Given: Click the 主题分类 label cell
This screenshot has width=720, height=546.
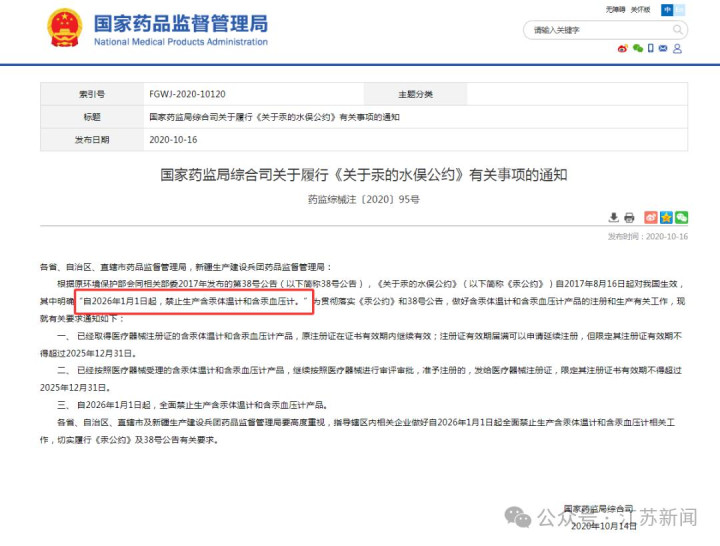Looking at the screenshot, I should click(x=415, y=94).
